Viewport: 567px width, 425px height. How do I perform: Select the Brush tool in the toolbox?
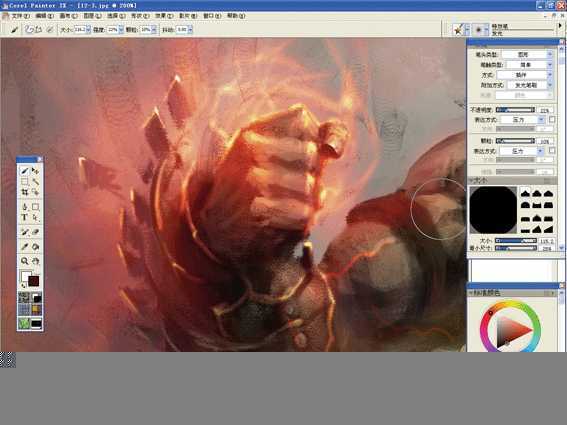25,171
